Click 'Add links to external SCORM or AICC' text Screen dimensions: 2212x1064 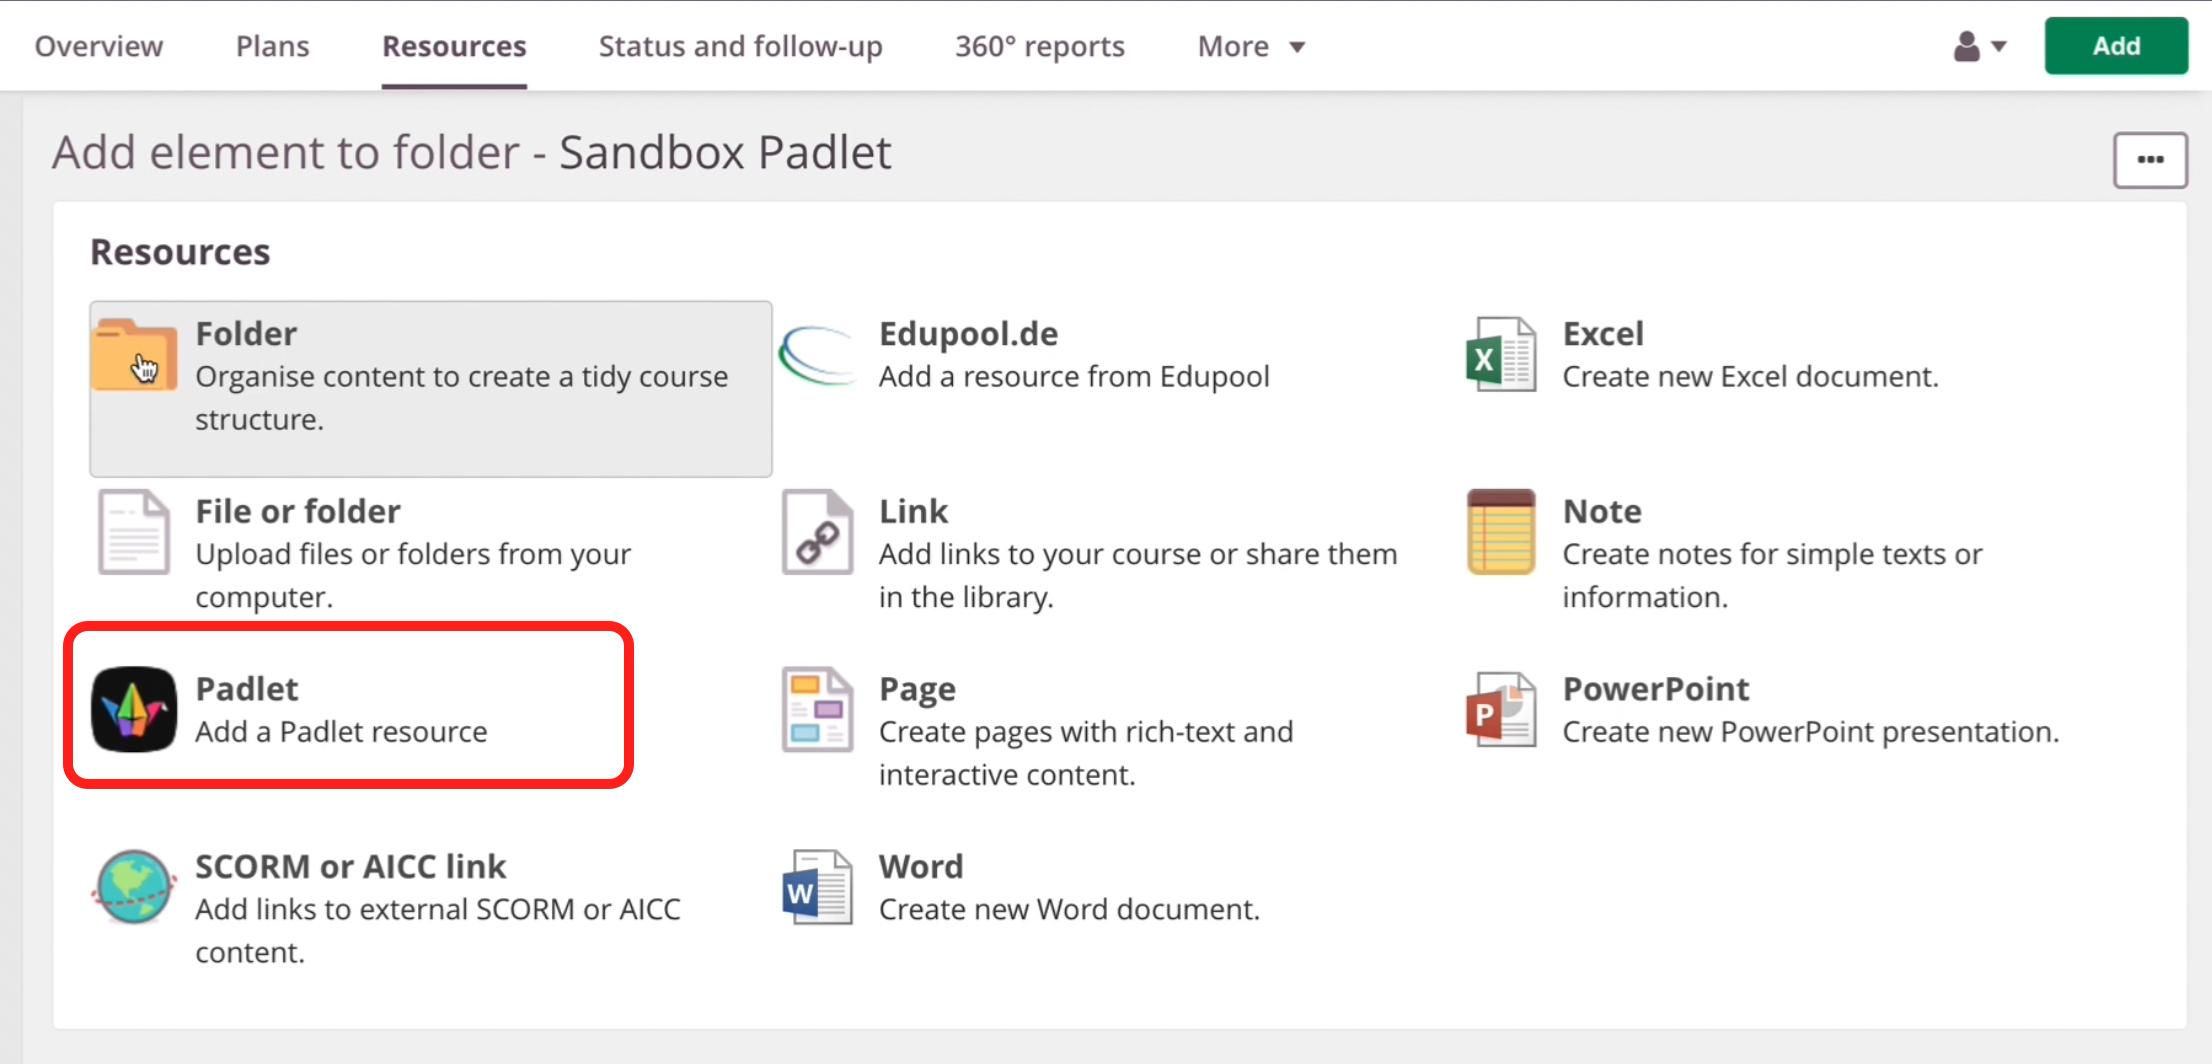438,910
